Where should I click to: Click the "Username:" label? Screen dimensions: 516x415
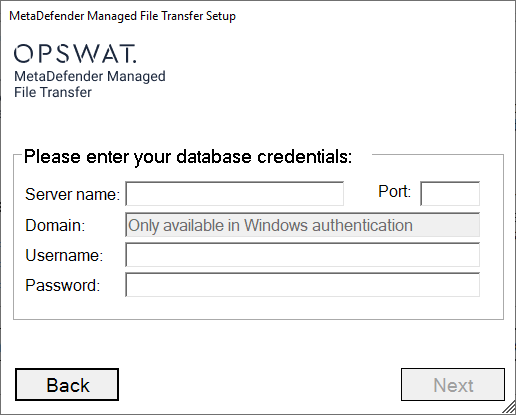click(x=64, y=255)
